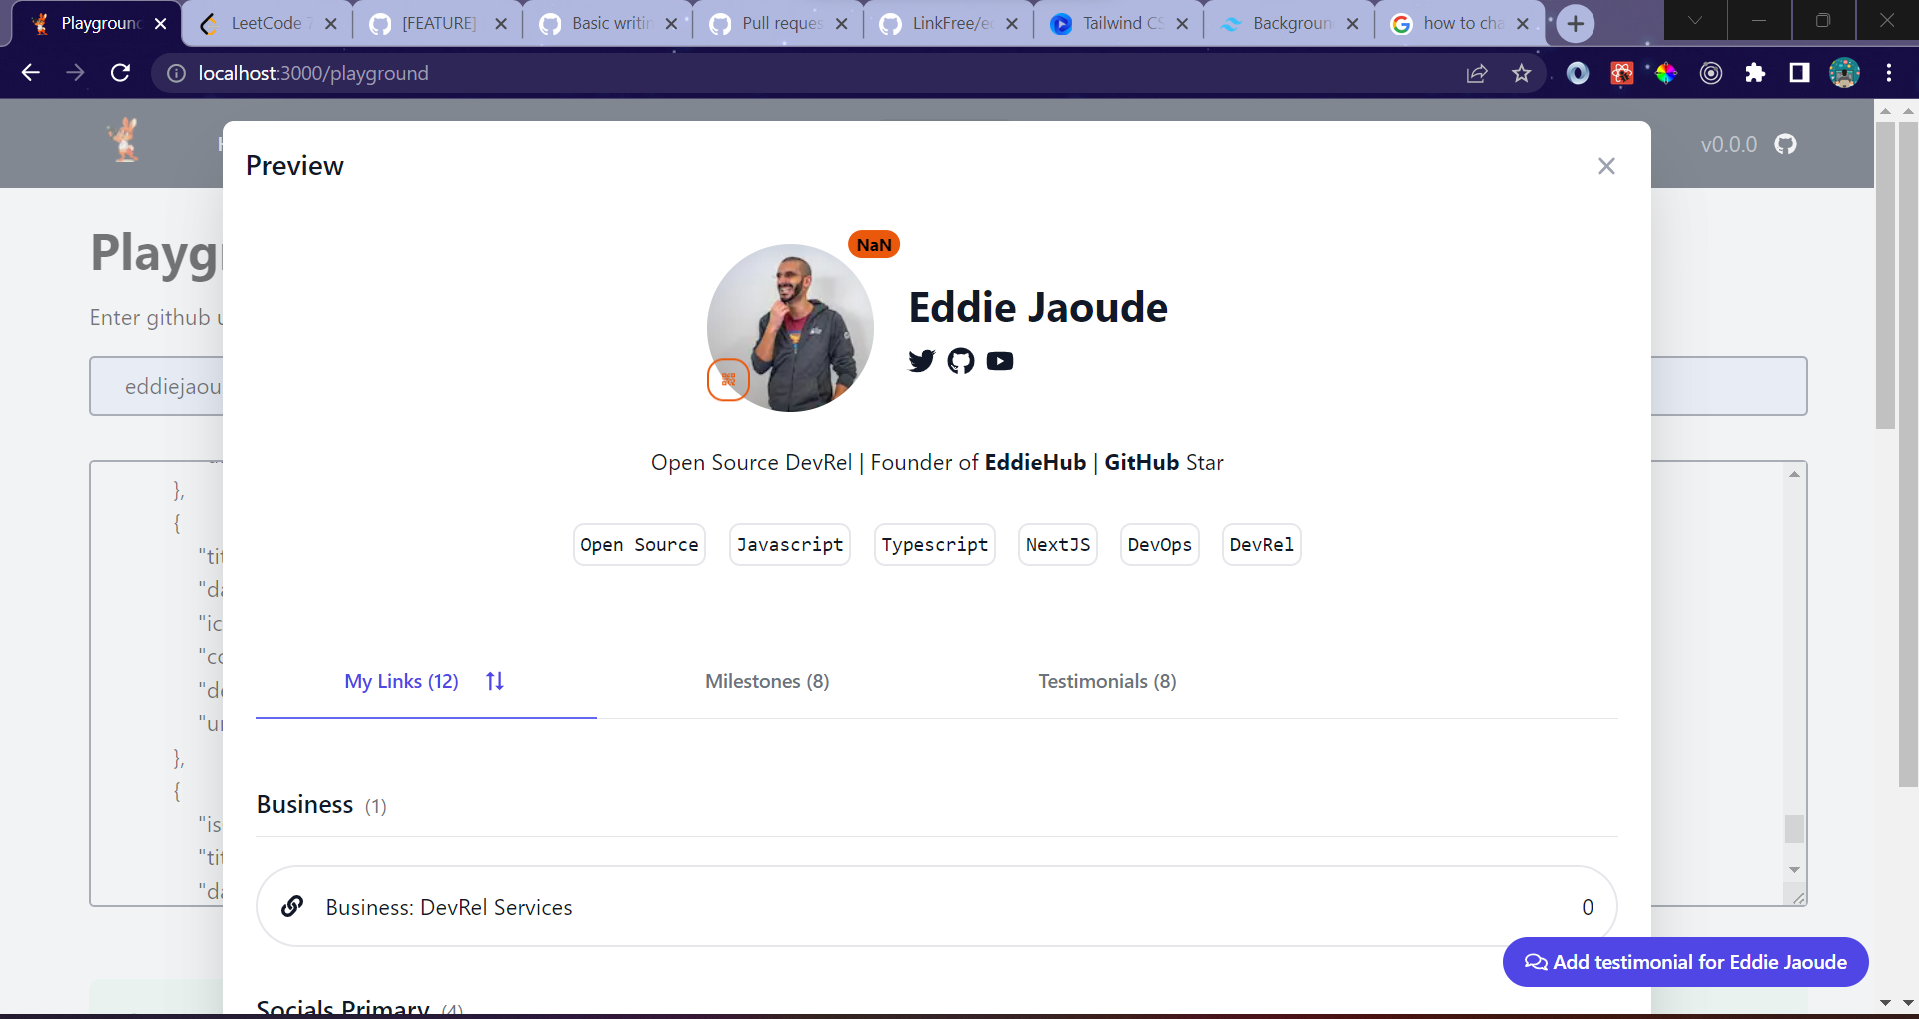Click Add testimonial for Eddie Jaoude
Viewport: 1919px width, 1019px height.
coord(1684,961)
